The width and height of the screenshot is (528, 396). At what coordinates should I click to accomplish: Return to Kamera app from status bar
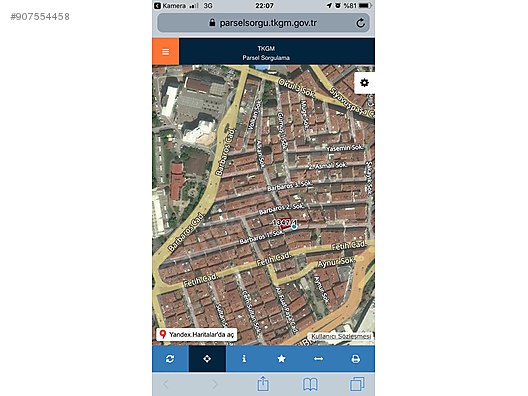[170, 6]
